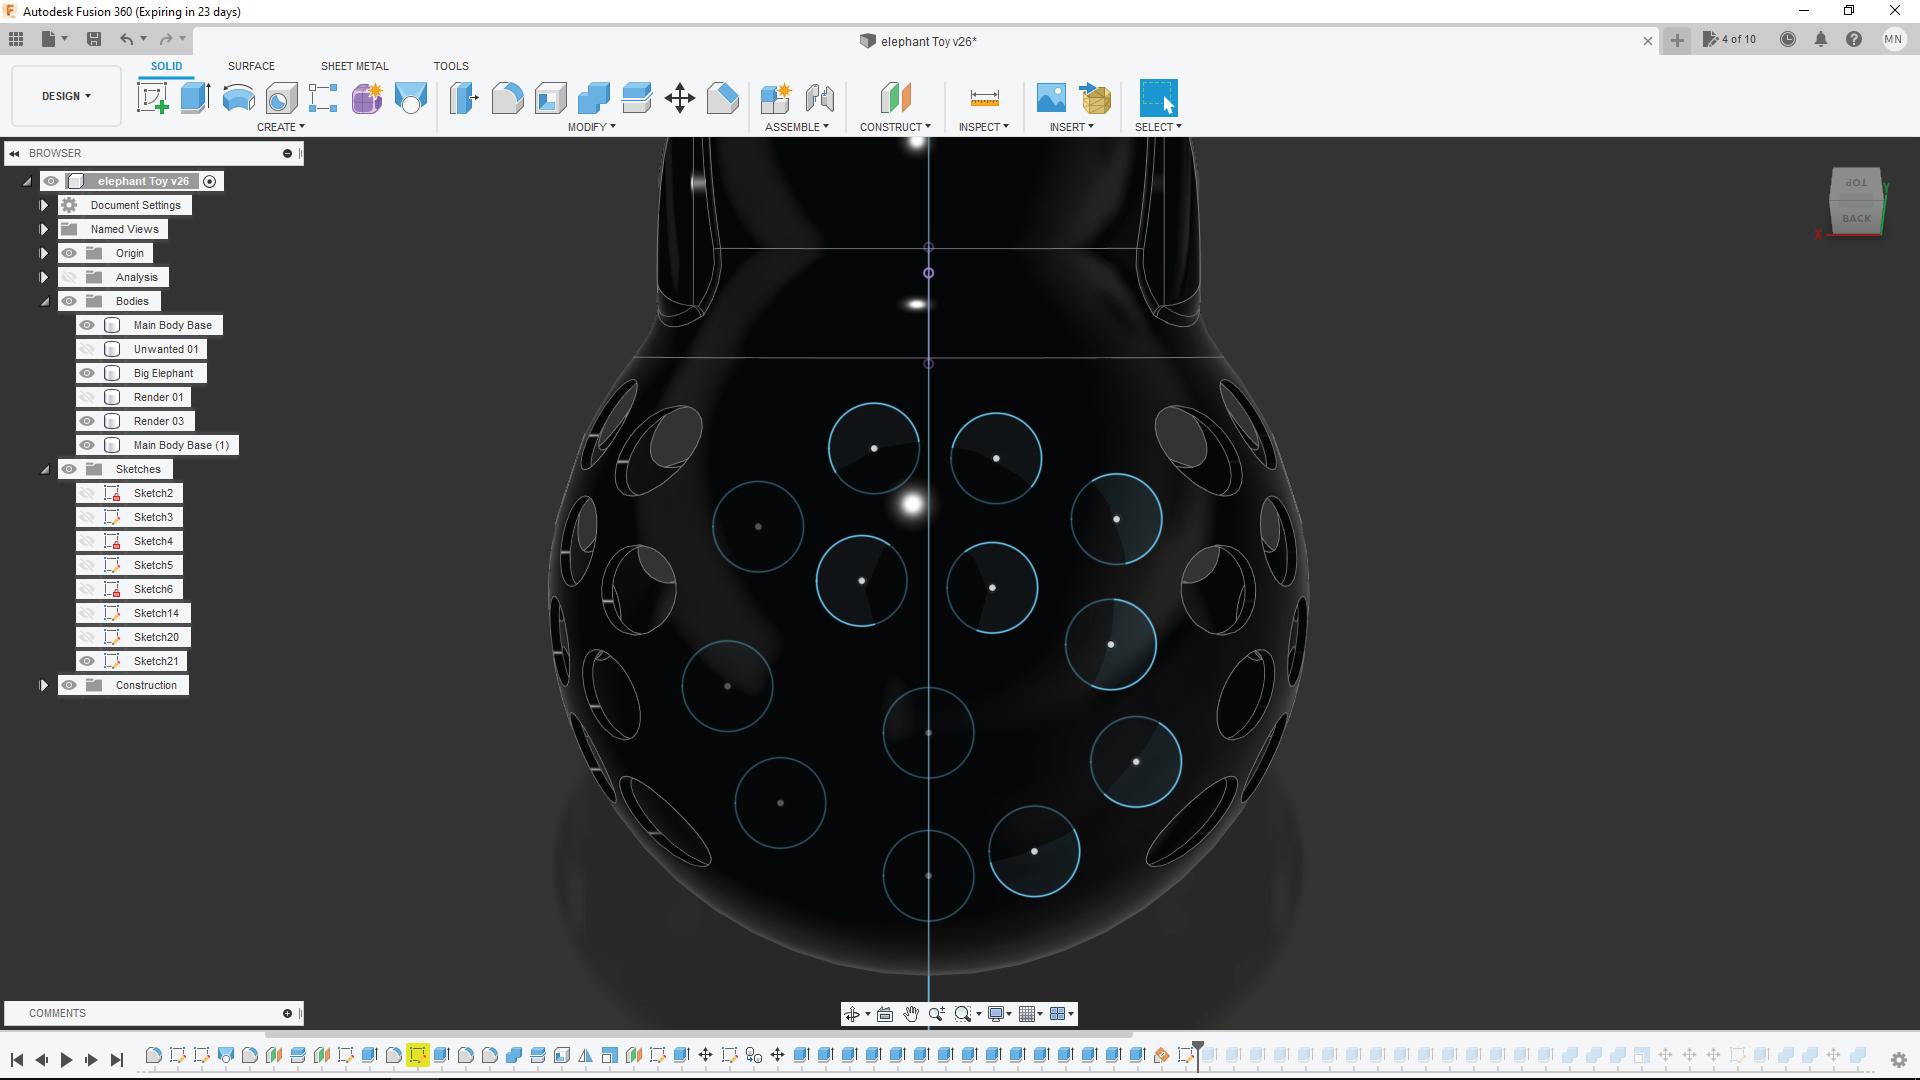The height and width of the screenshot is (1080, 1920).
Task: Select the Insert Canvas tool
Action: 1050,97
